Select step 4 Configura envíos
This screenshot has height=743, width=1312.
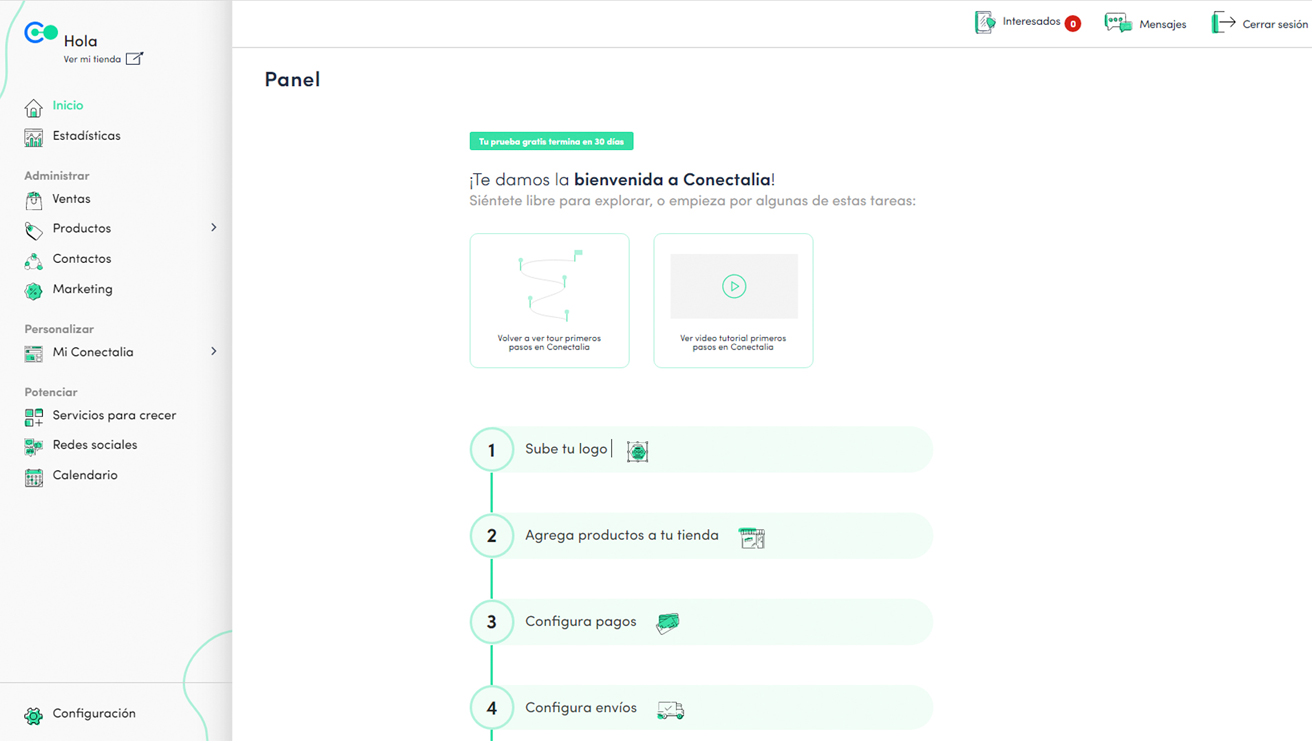[x=701, y=708]
